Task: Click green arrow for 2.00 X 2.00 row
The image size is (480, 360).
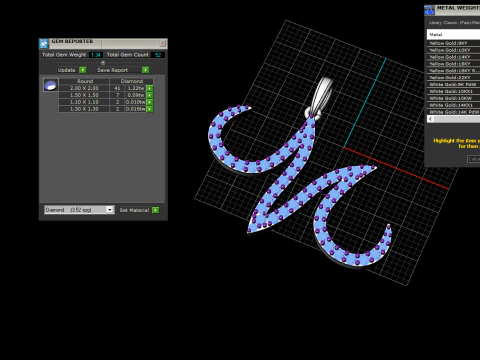Action: [x=150, y=88]
